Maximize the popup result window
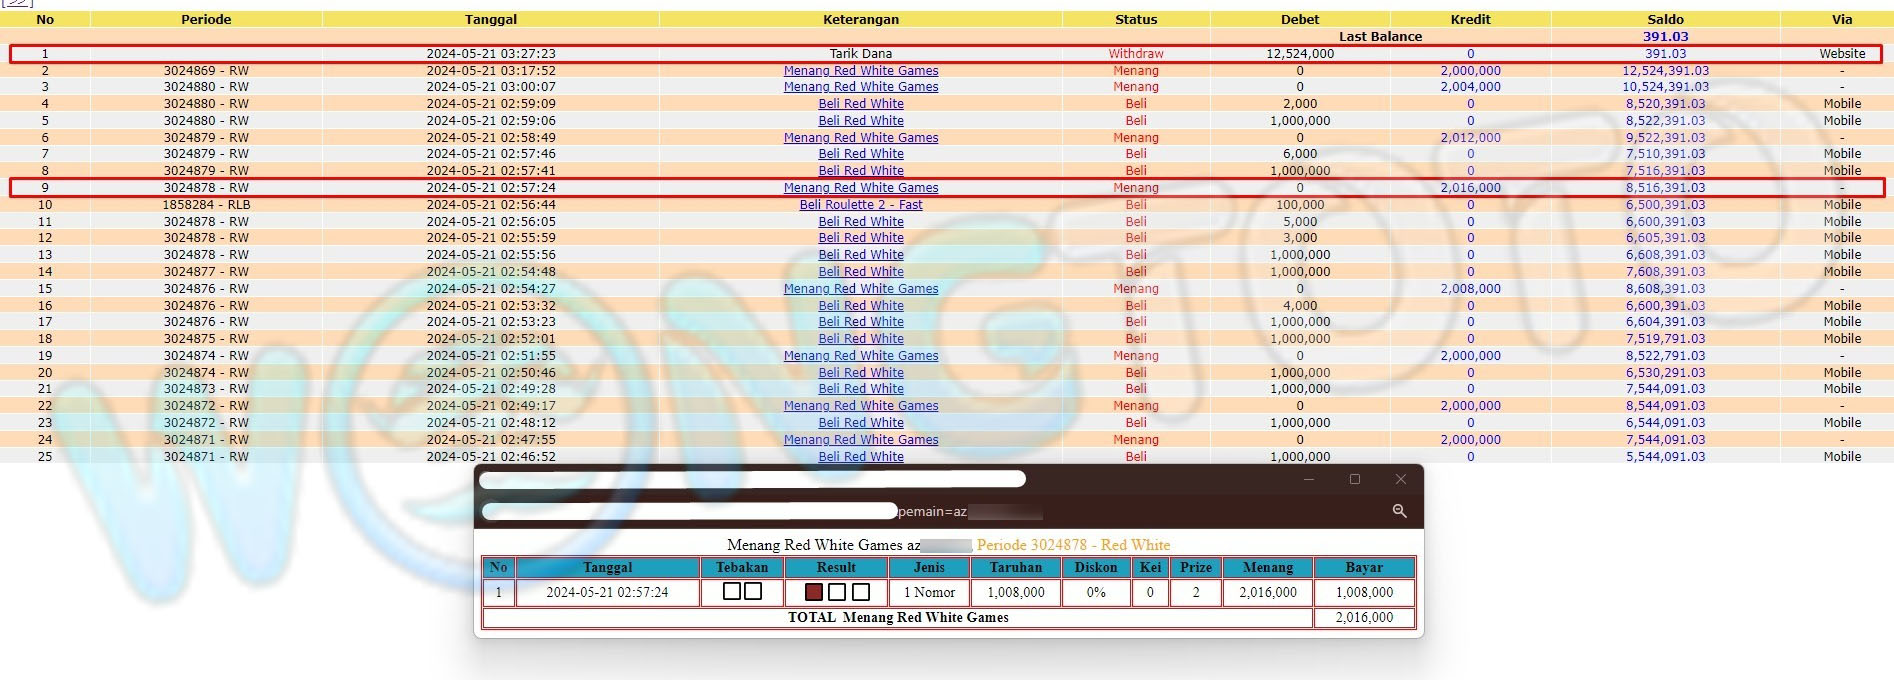Screen dimensions: 1894x680 pyautogui.click(x=1354, y=479)
